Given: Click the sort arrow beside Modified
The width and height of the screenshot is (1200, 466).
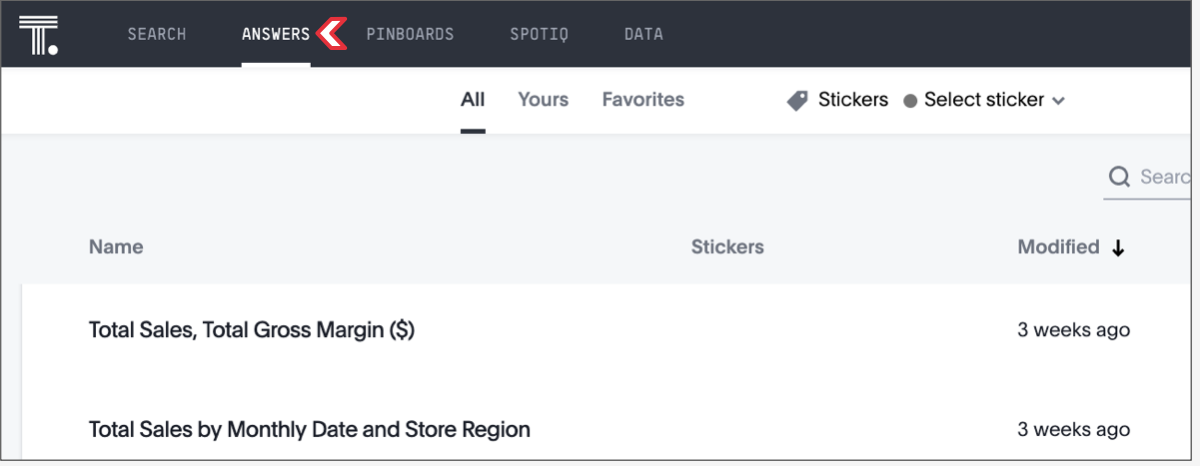Looking at the screenshot, I should [1118, 248].
